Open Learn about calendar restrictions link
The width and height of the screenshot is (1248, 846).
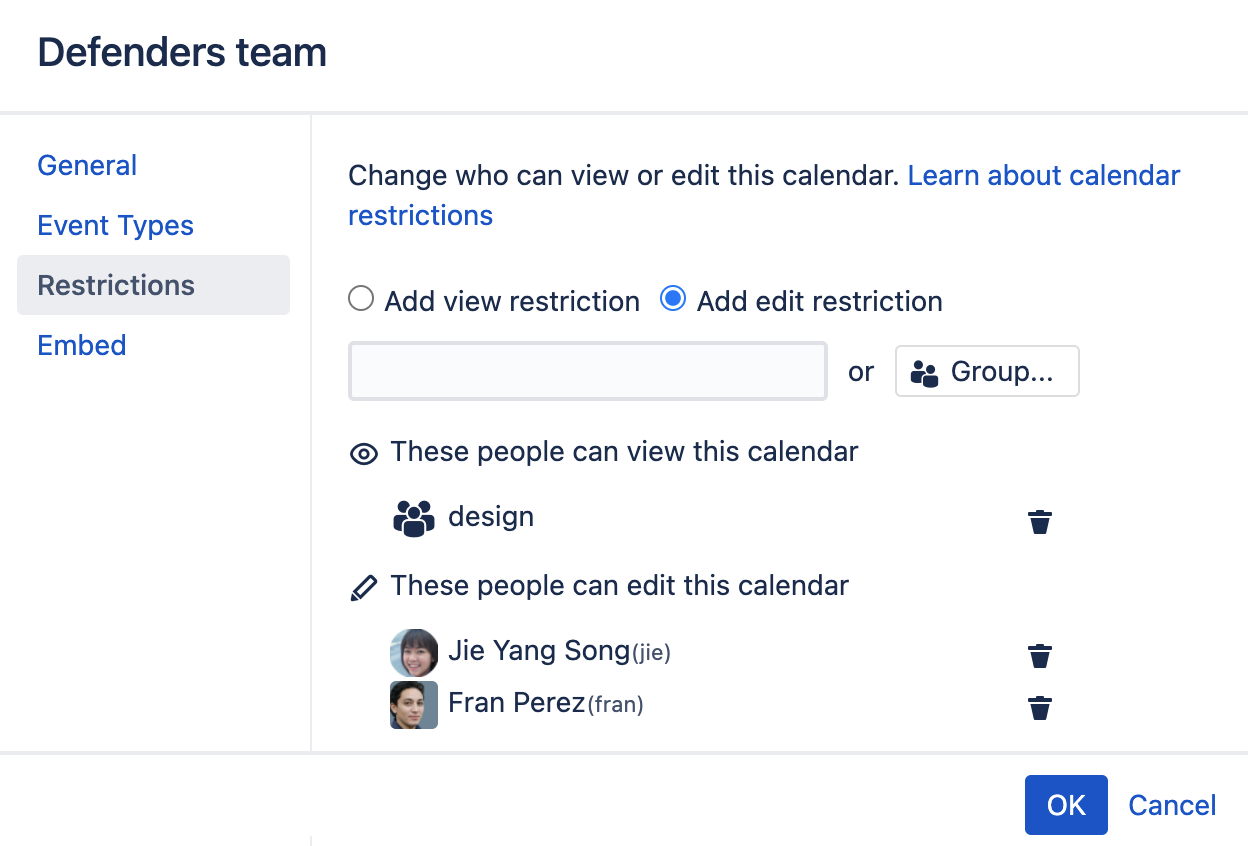click(1043, 176)
